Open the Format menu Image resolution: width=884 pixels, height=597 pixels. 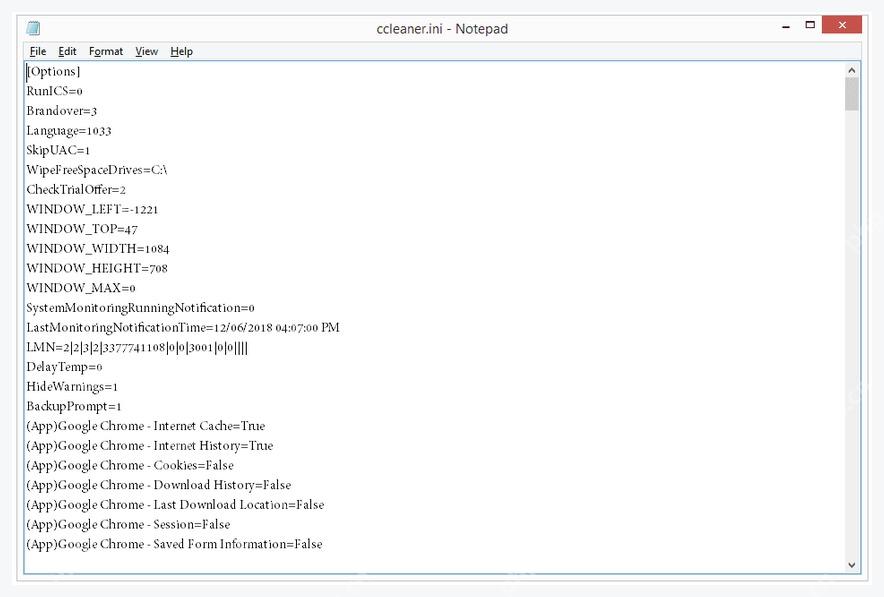(106, 51)
